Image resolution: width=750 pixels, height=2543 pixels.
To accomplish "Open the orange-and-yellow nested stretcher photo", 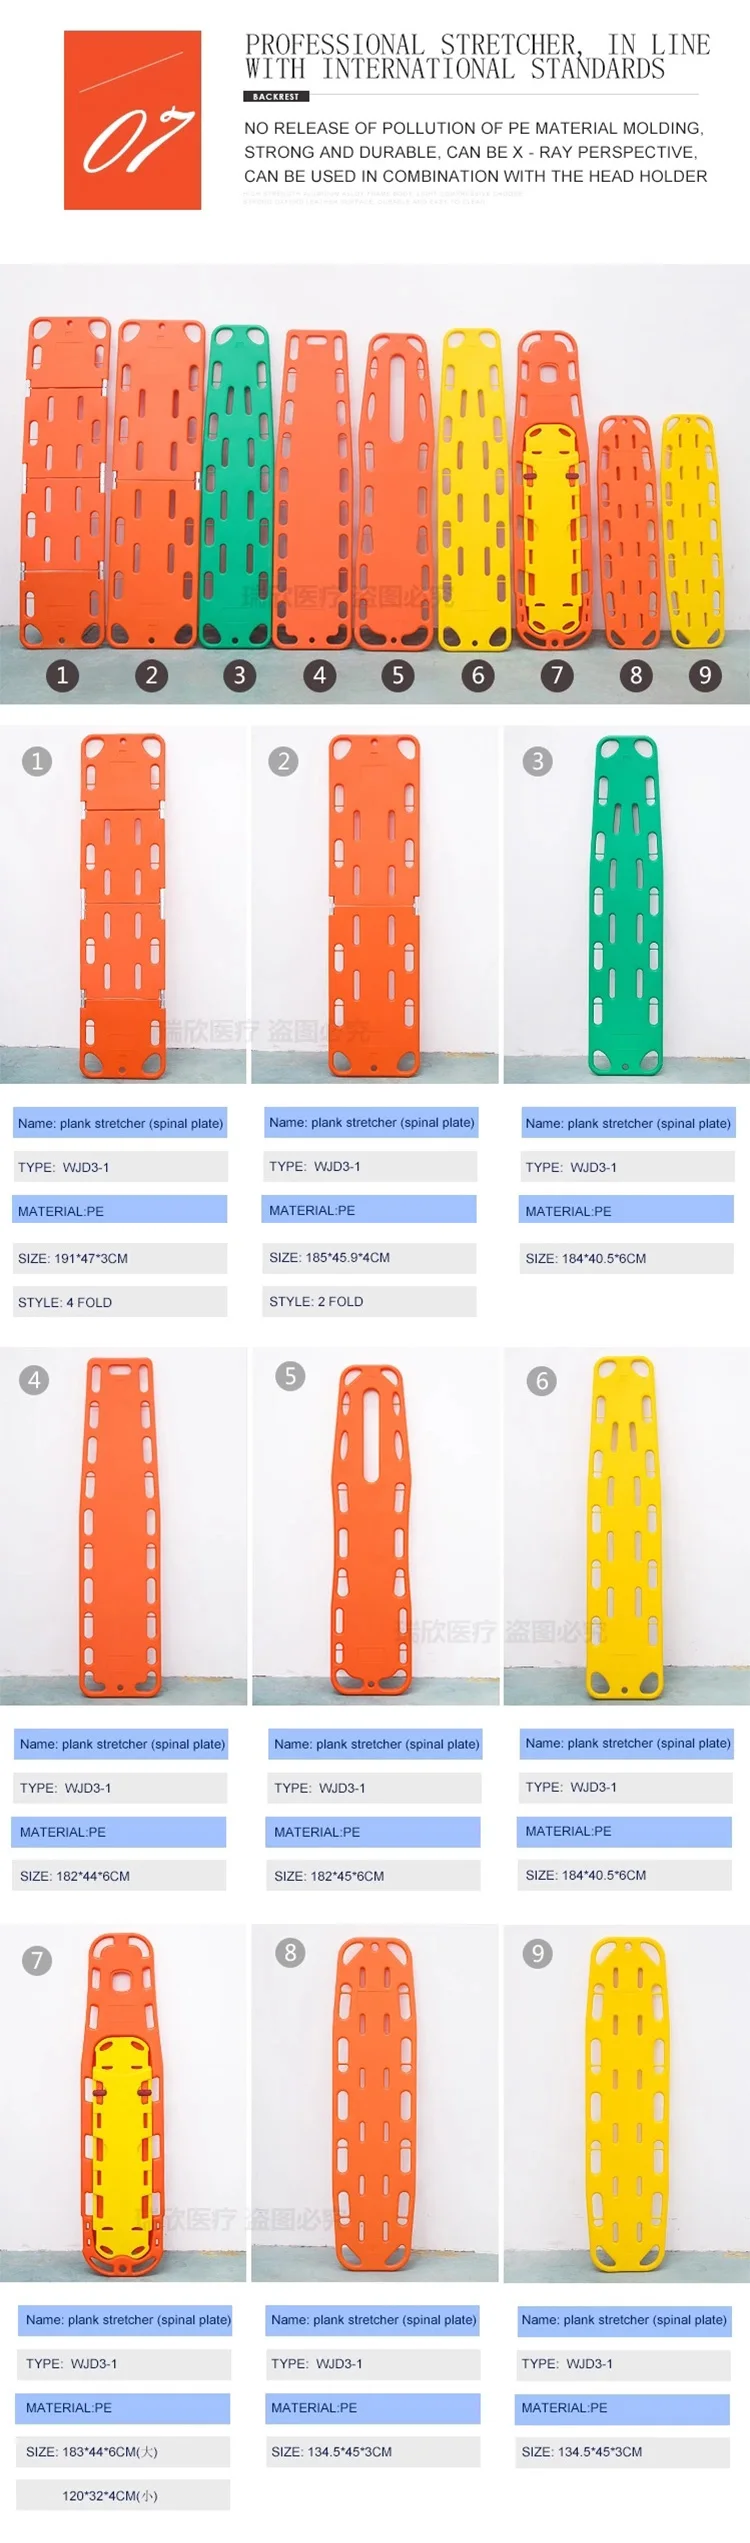I will click(123, 2103).
